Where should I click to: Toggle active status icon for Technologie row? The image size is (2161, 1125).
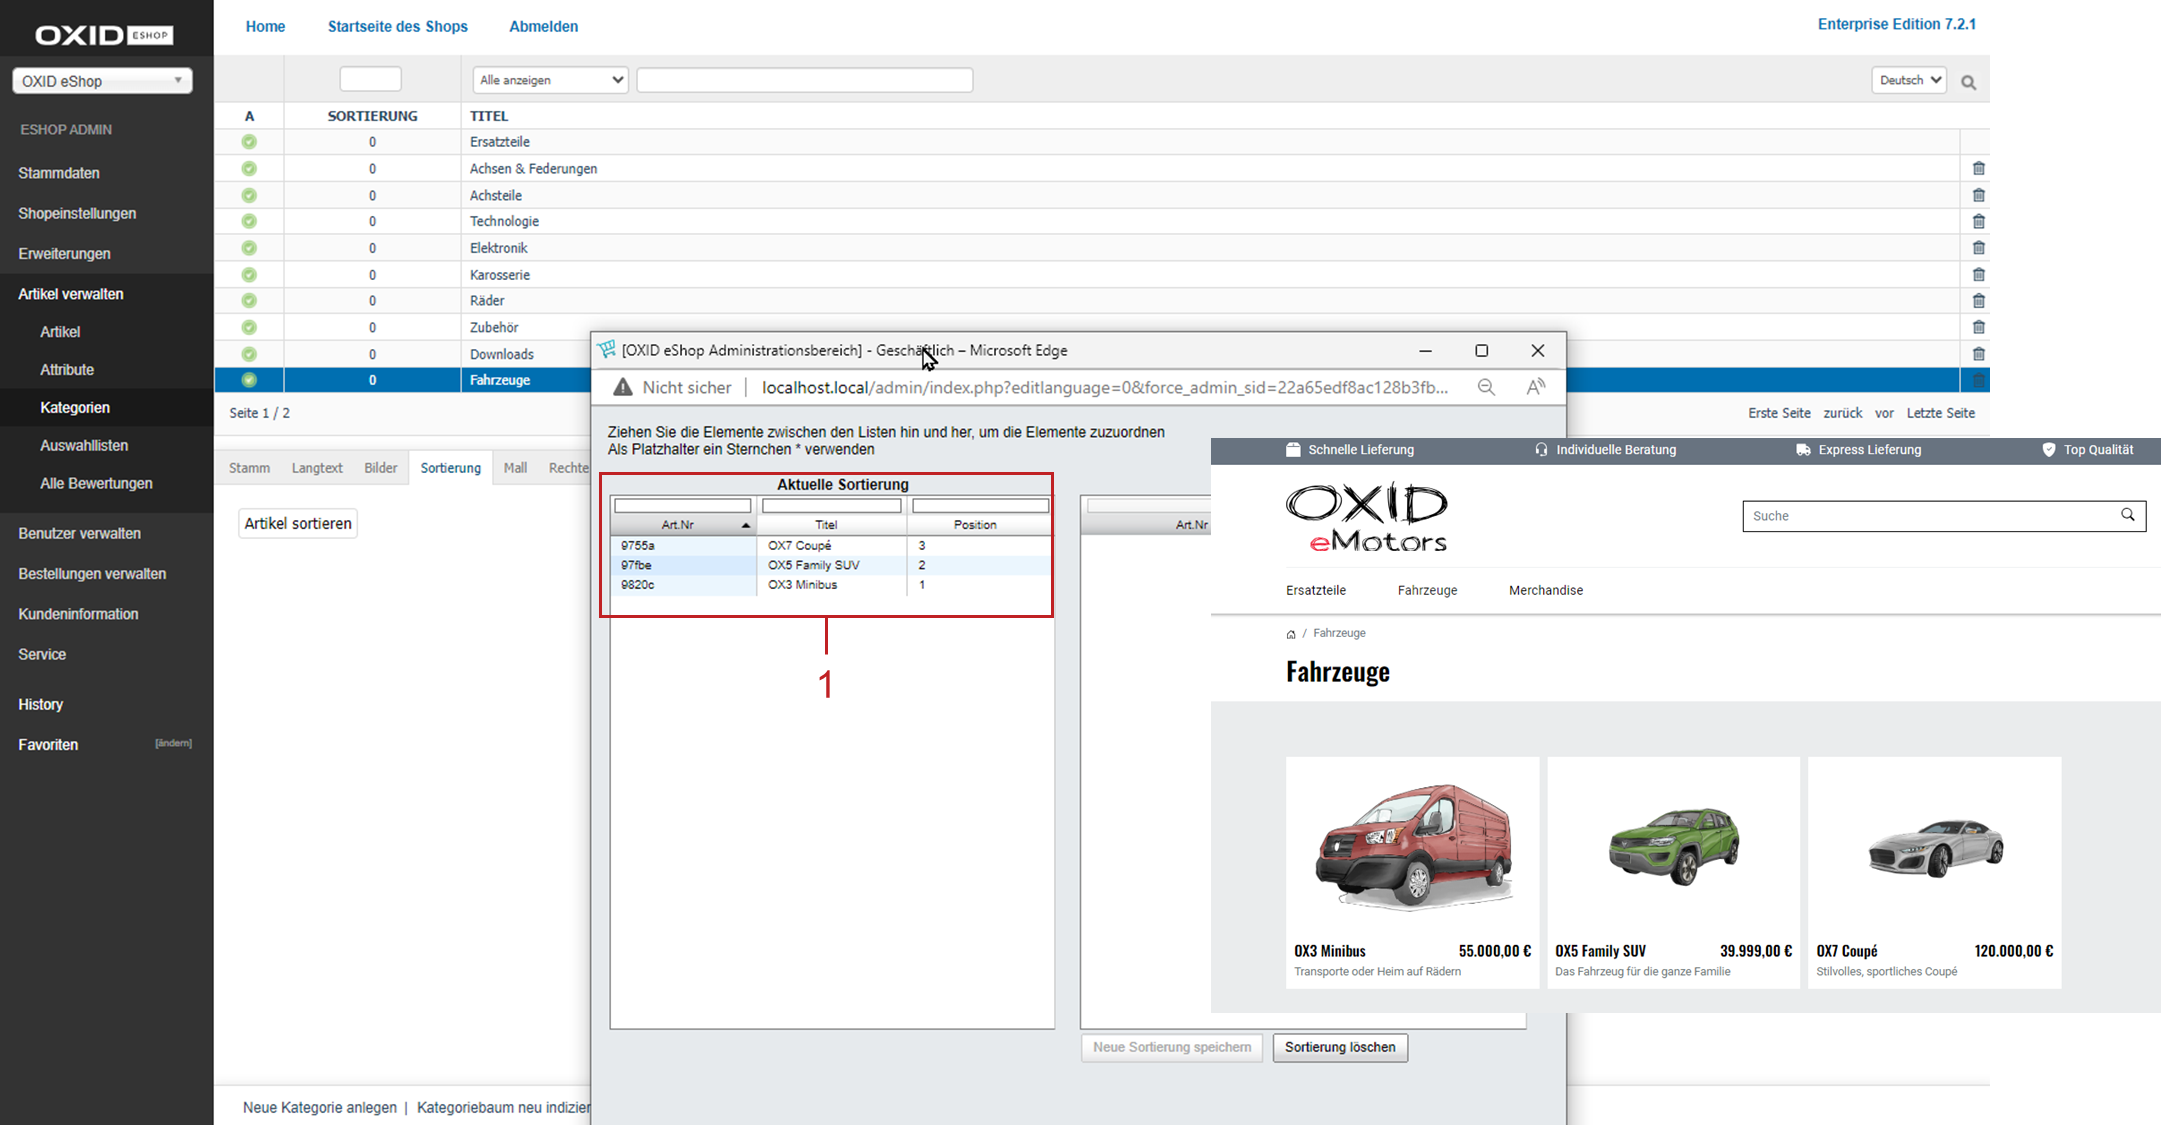pos(249,221)
